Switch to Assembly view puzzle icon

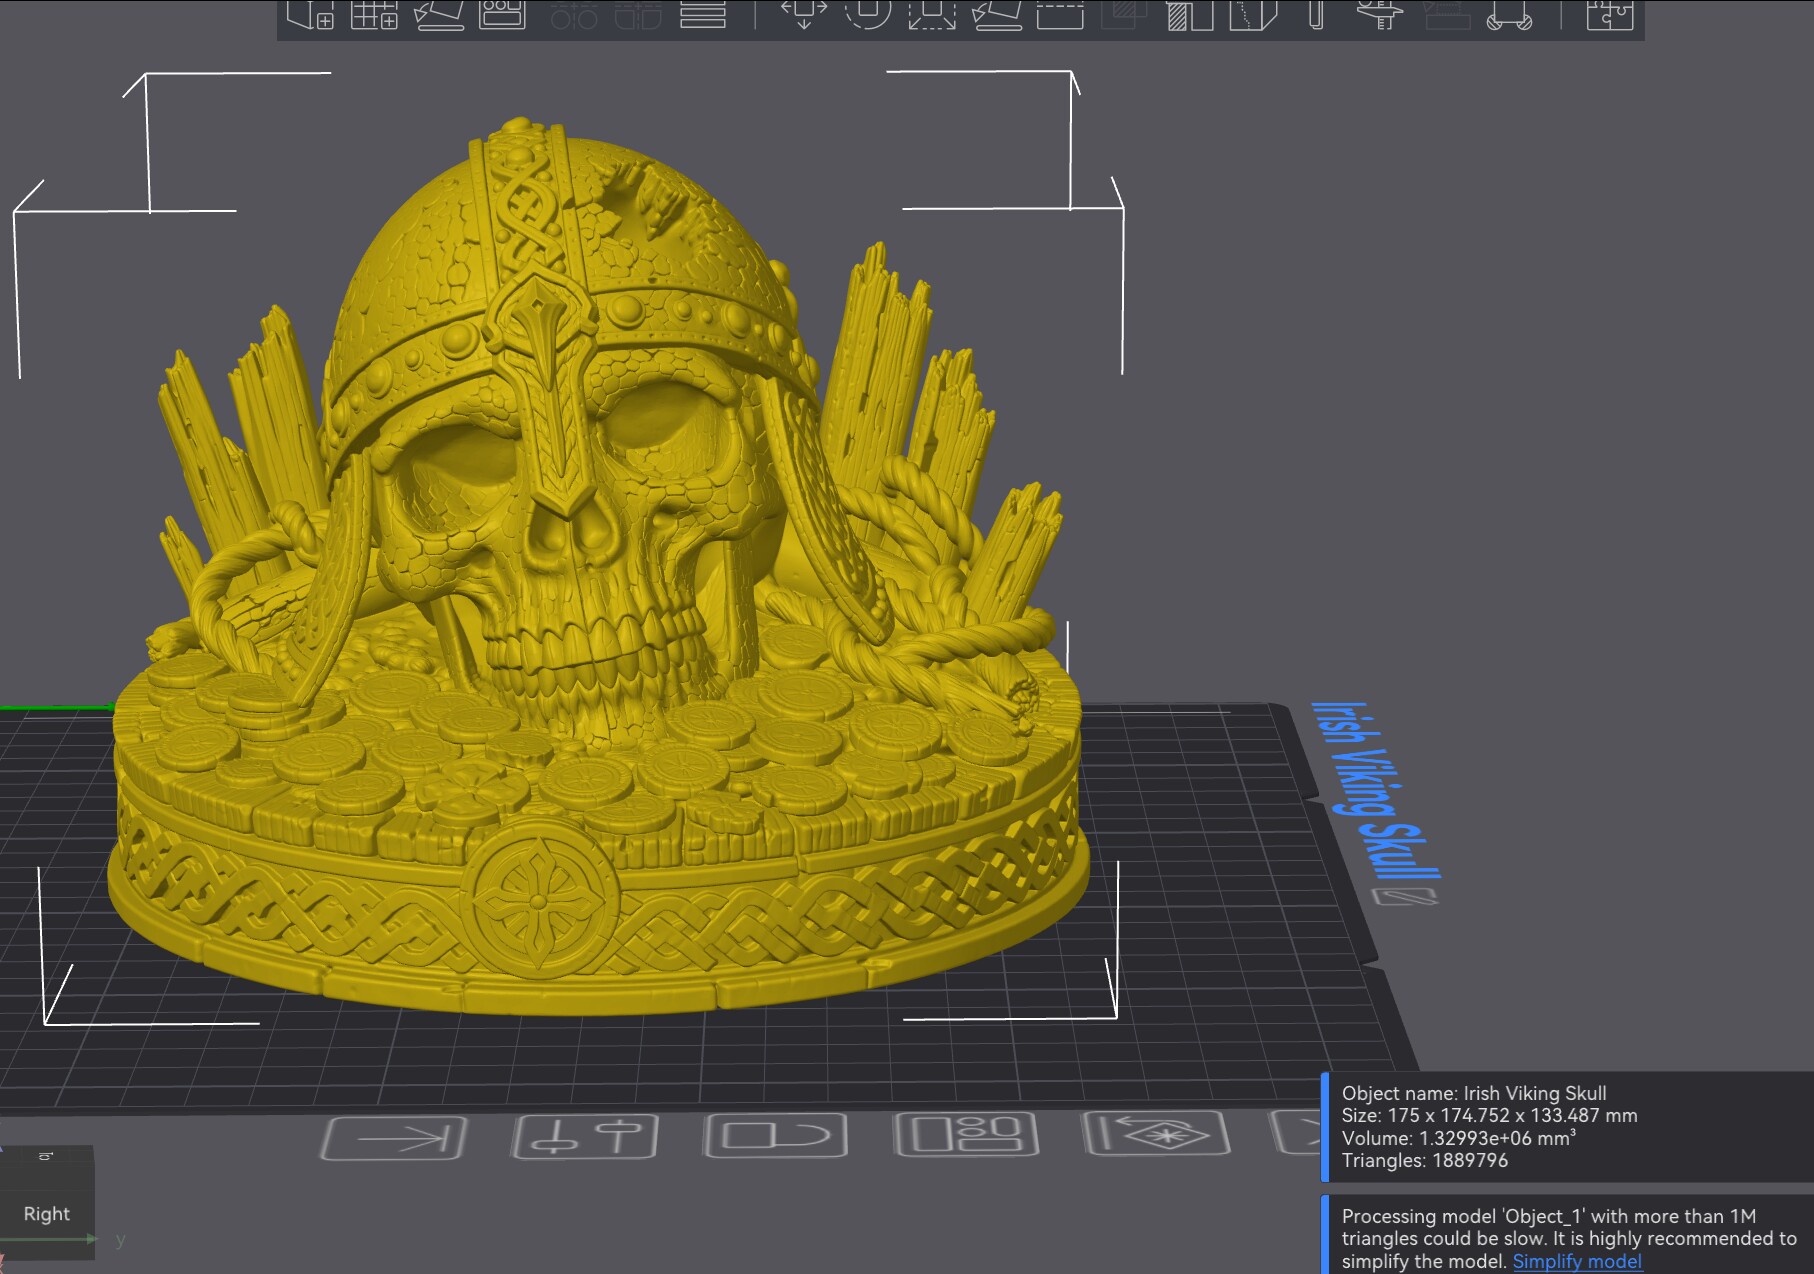(1610, 14)
